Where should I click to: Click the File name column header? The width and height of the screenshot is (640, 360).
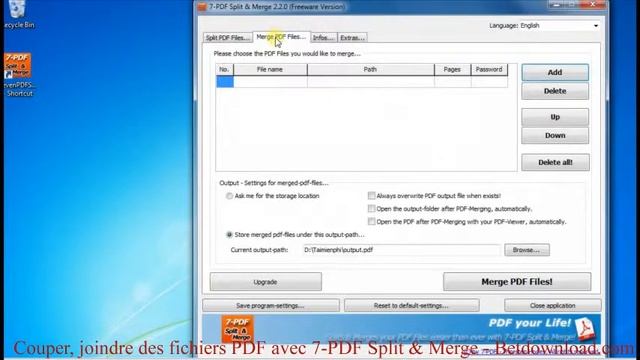point(270,70)
